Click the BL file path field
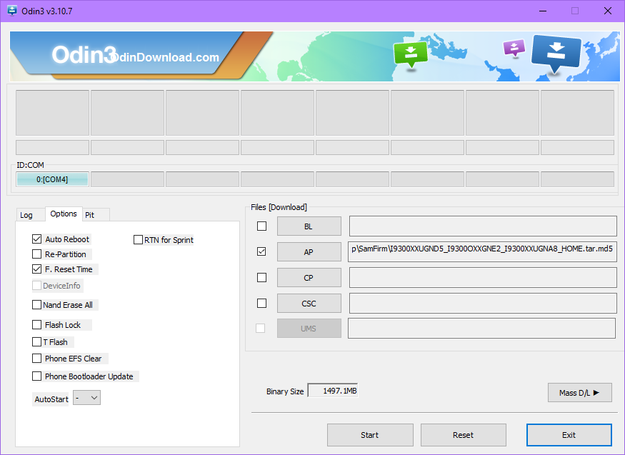 pos(483,226)
